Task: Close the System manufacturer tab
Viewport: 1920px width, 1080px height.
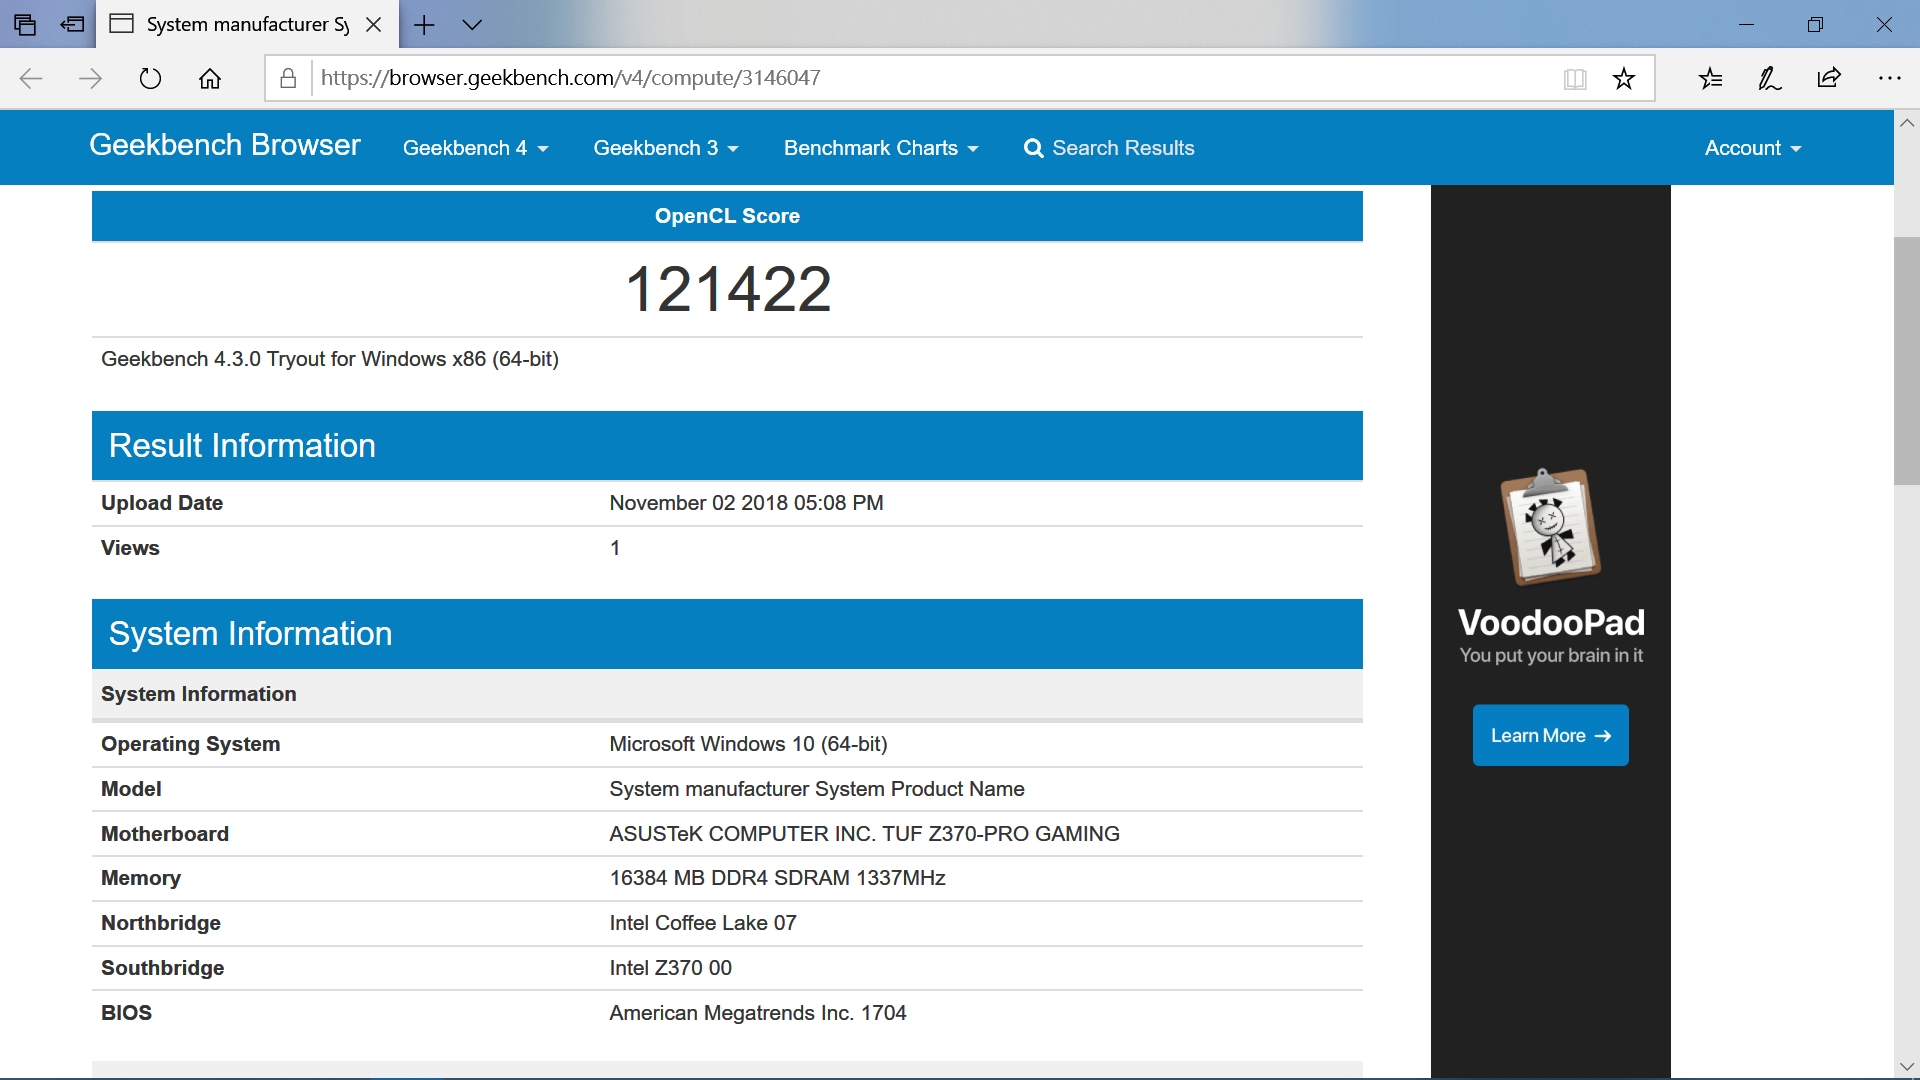Action: coord(374,25)
